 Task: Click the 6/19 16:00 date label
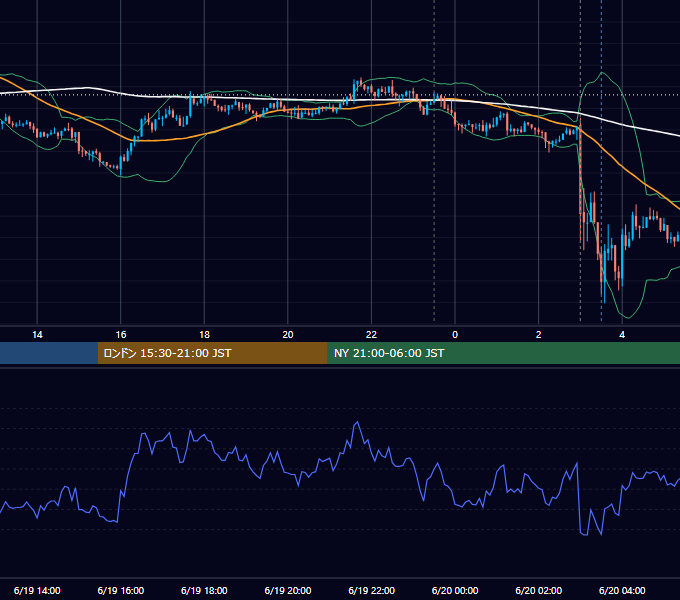121,590
